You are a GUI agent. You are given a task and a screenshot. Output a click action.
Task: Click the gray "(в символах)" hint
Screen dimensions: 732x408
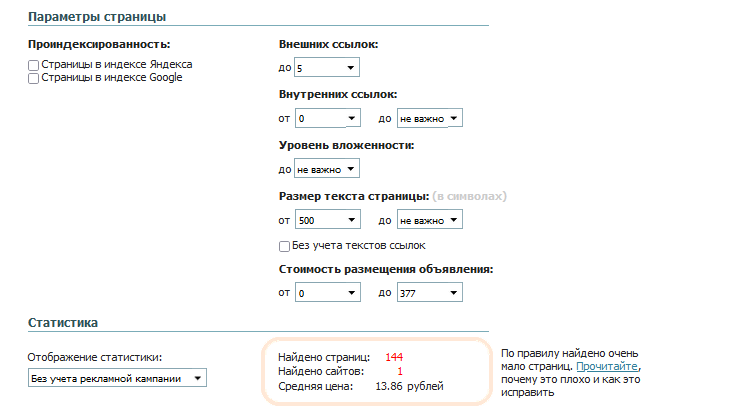(470, 196)
